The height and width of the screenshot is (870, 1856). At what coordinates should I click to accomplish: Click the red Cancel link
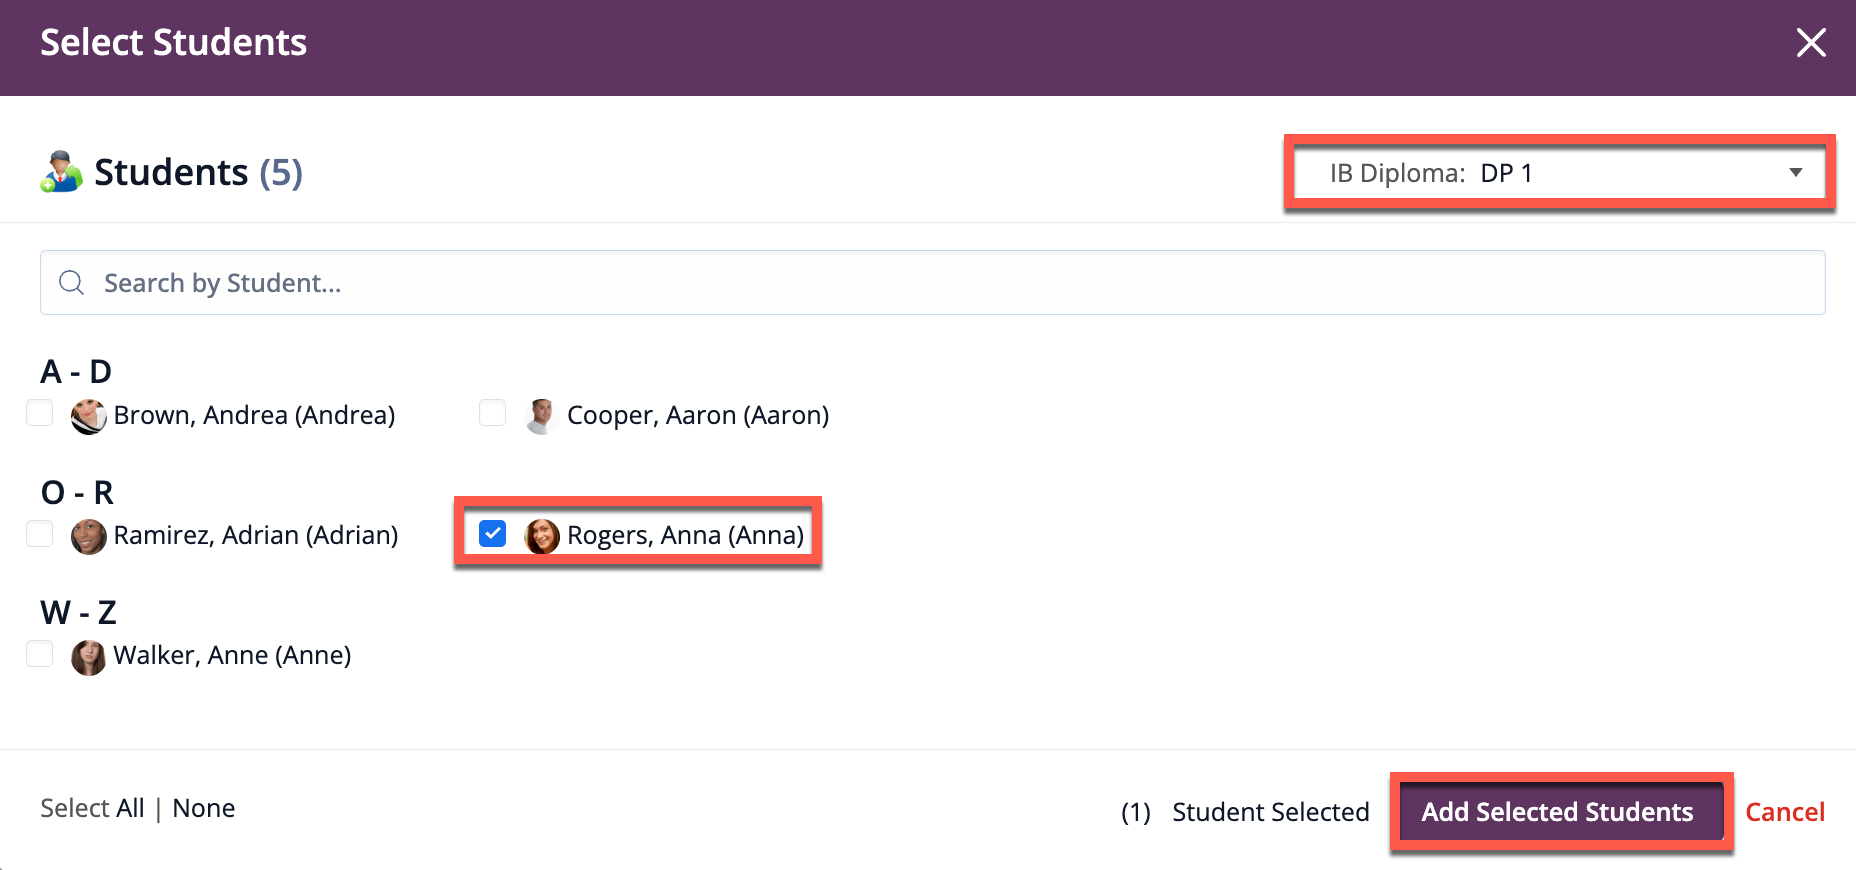[x=1784, y=812]
